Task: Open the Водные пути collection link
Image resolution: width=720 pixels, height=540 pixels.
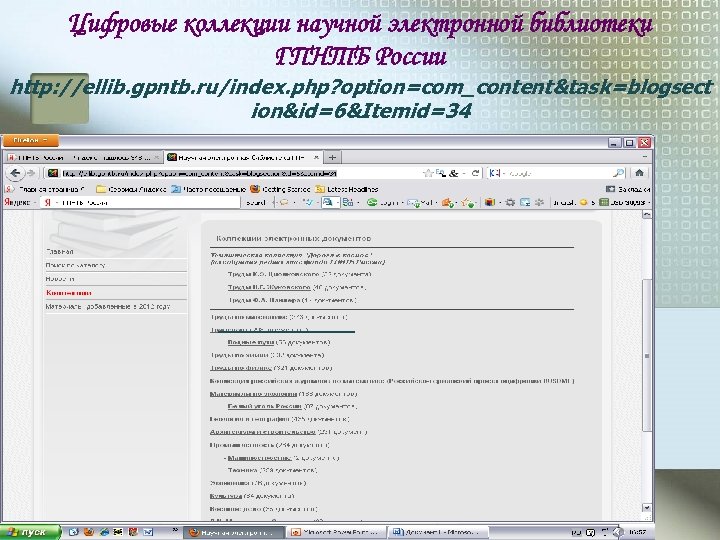Action: (251, 342)
